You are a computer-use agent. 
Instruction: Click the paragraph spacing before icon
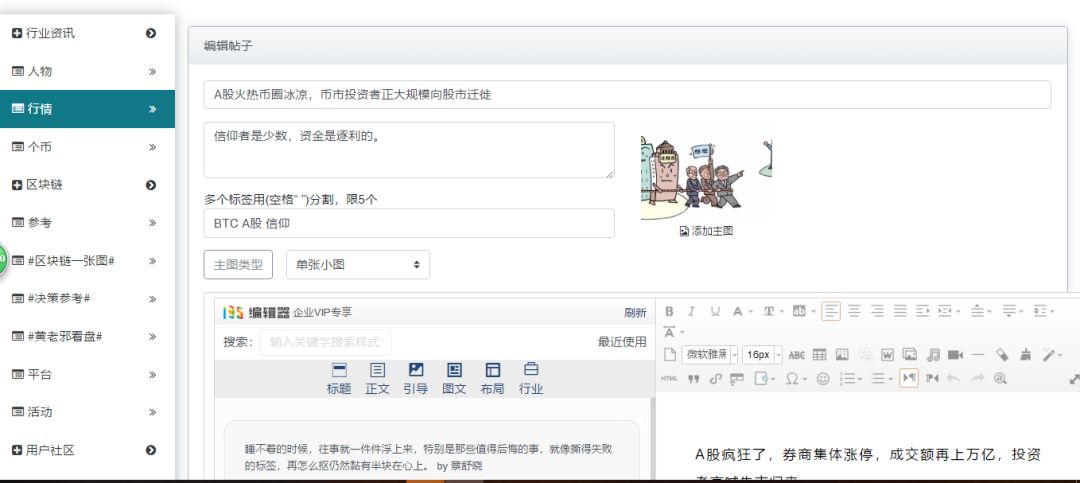[x=977, y=311]
